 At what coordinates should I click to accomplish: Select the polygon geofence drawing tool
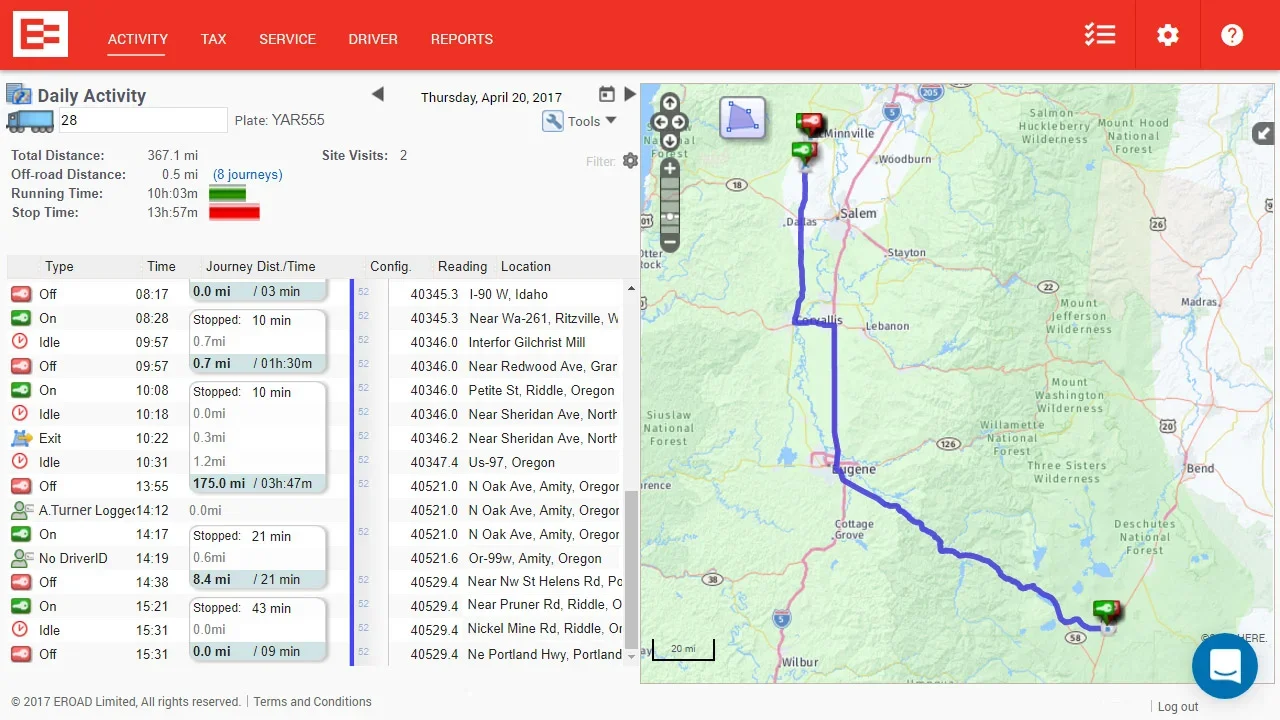(742, 118)
